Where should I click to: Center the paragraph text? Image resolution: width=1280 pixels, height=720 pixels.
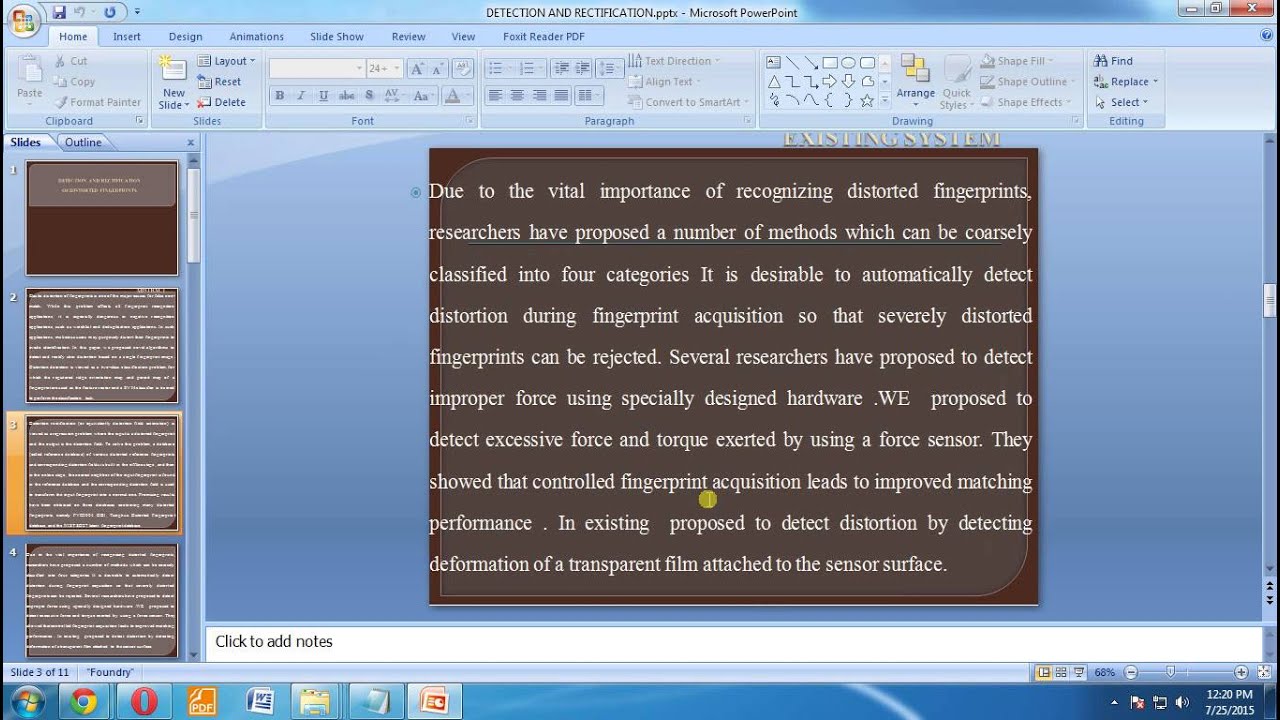click(517, 96)
